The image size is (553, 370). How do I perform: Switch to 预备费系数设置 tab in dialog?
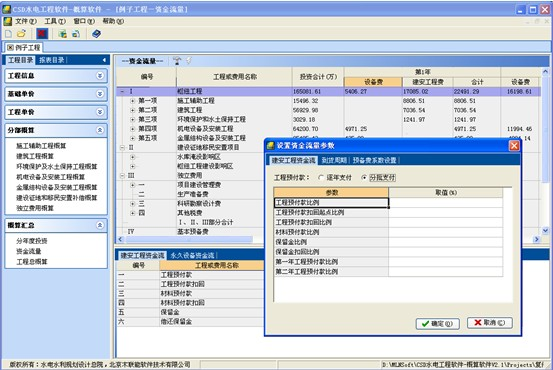coord(375,160)
